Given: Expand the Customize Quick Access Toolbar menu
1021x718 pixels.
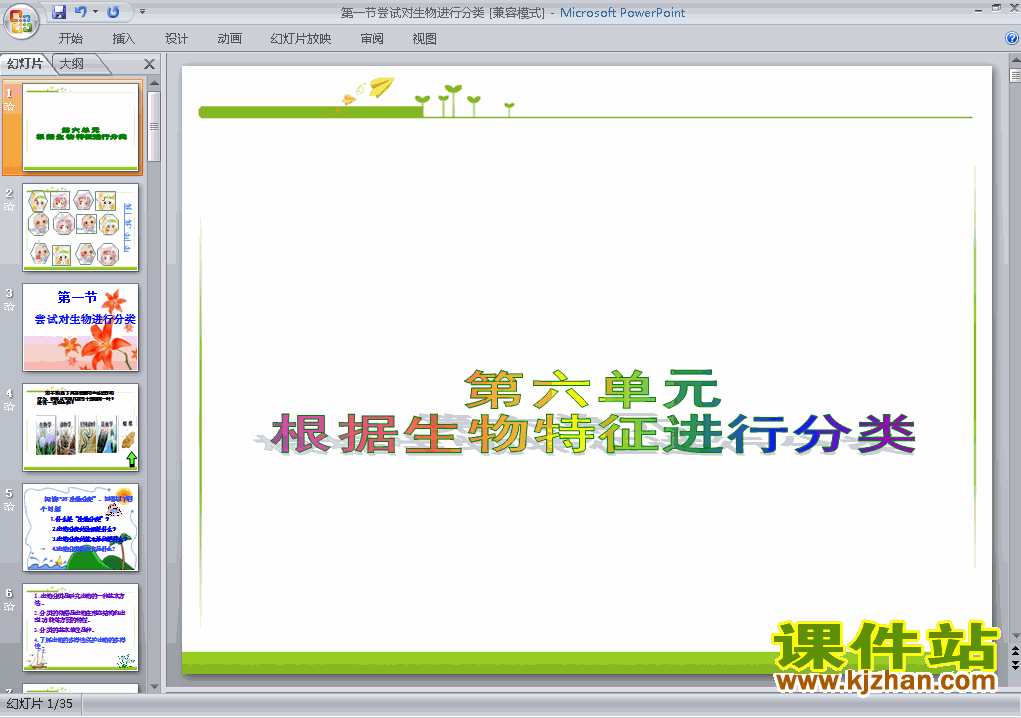Looking at the screenshot, I should 143,12.
